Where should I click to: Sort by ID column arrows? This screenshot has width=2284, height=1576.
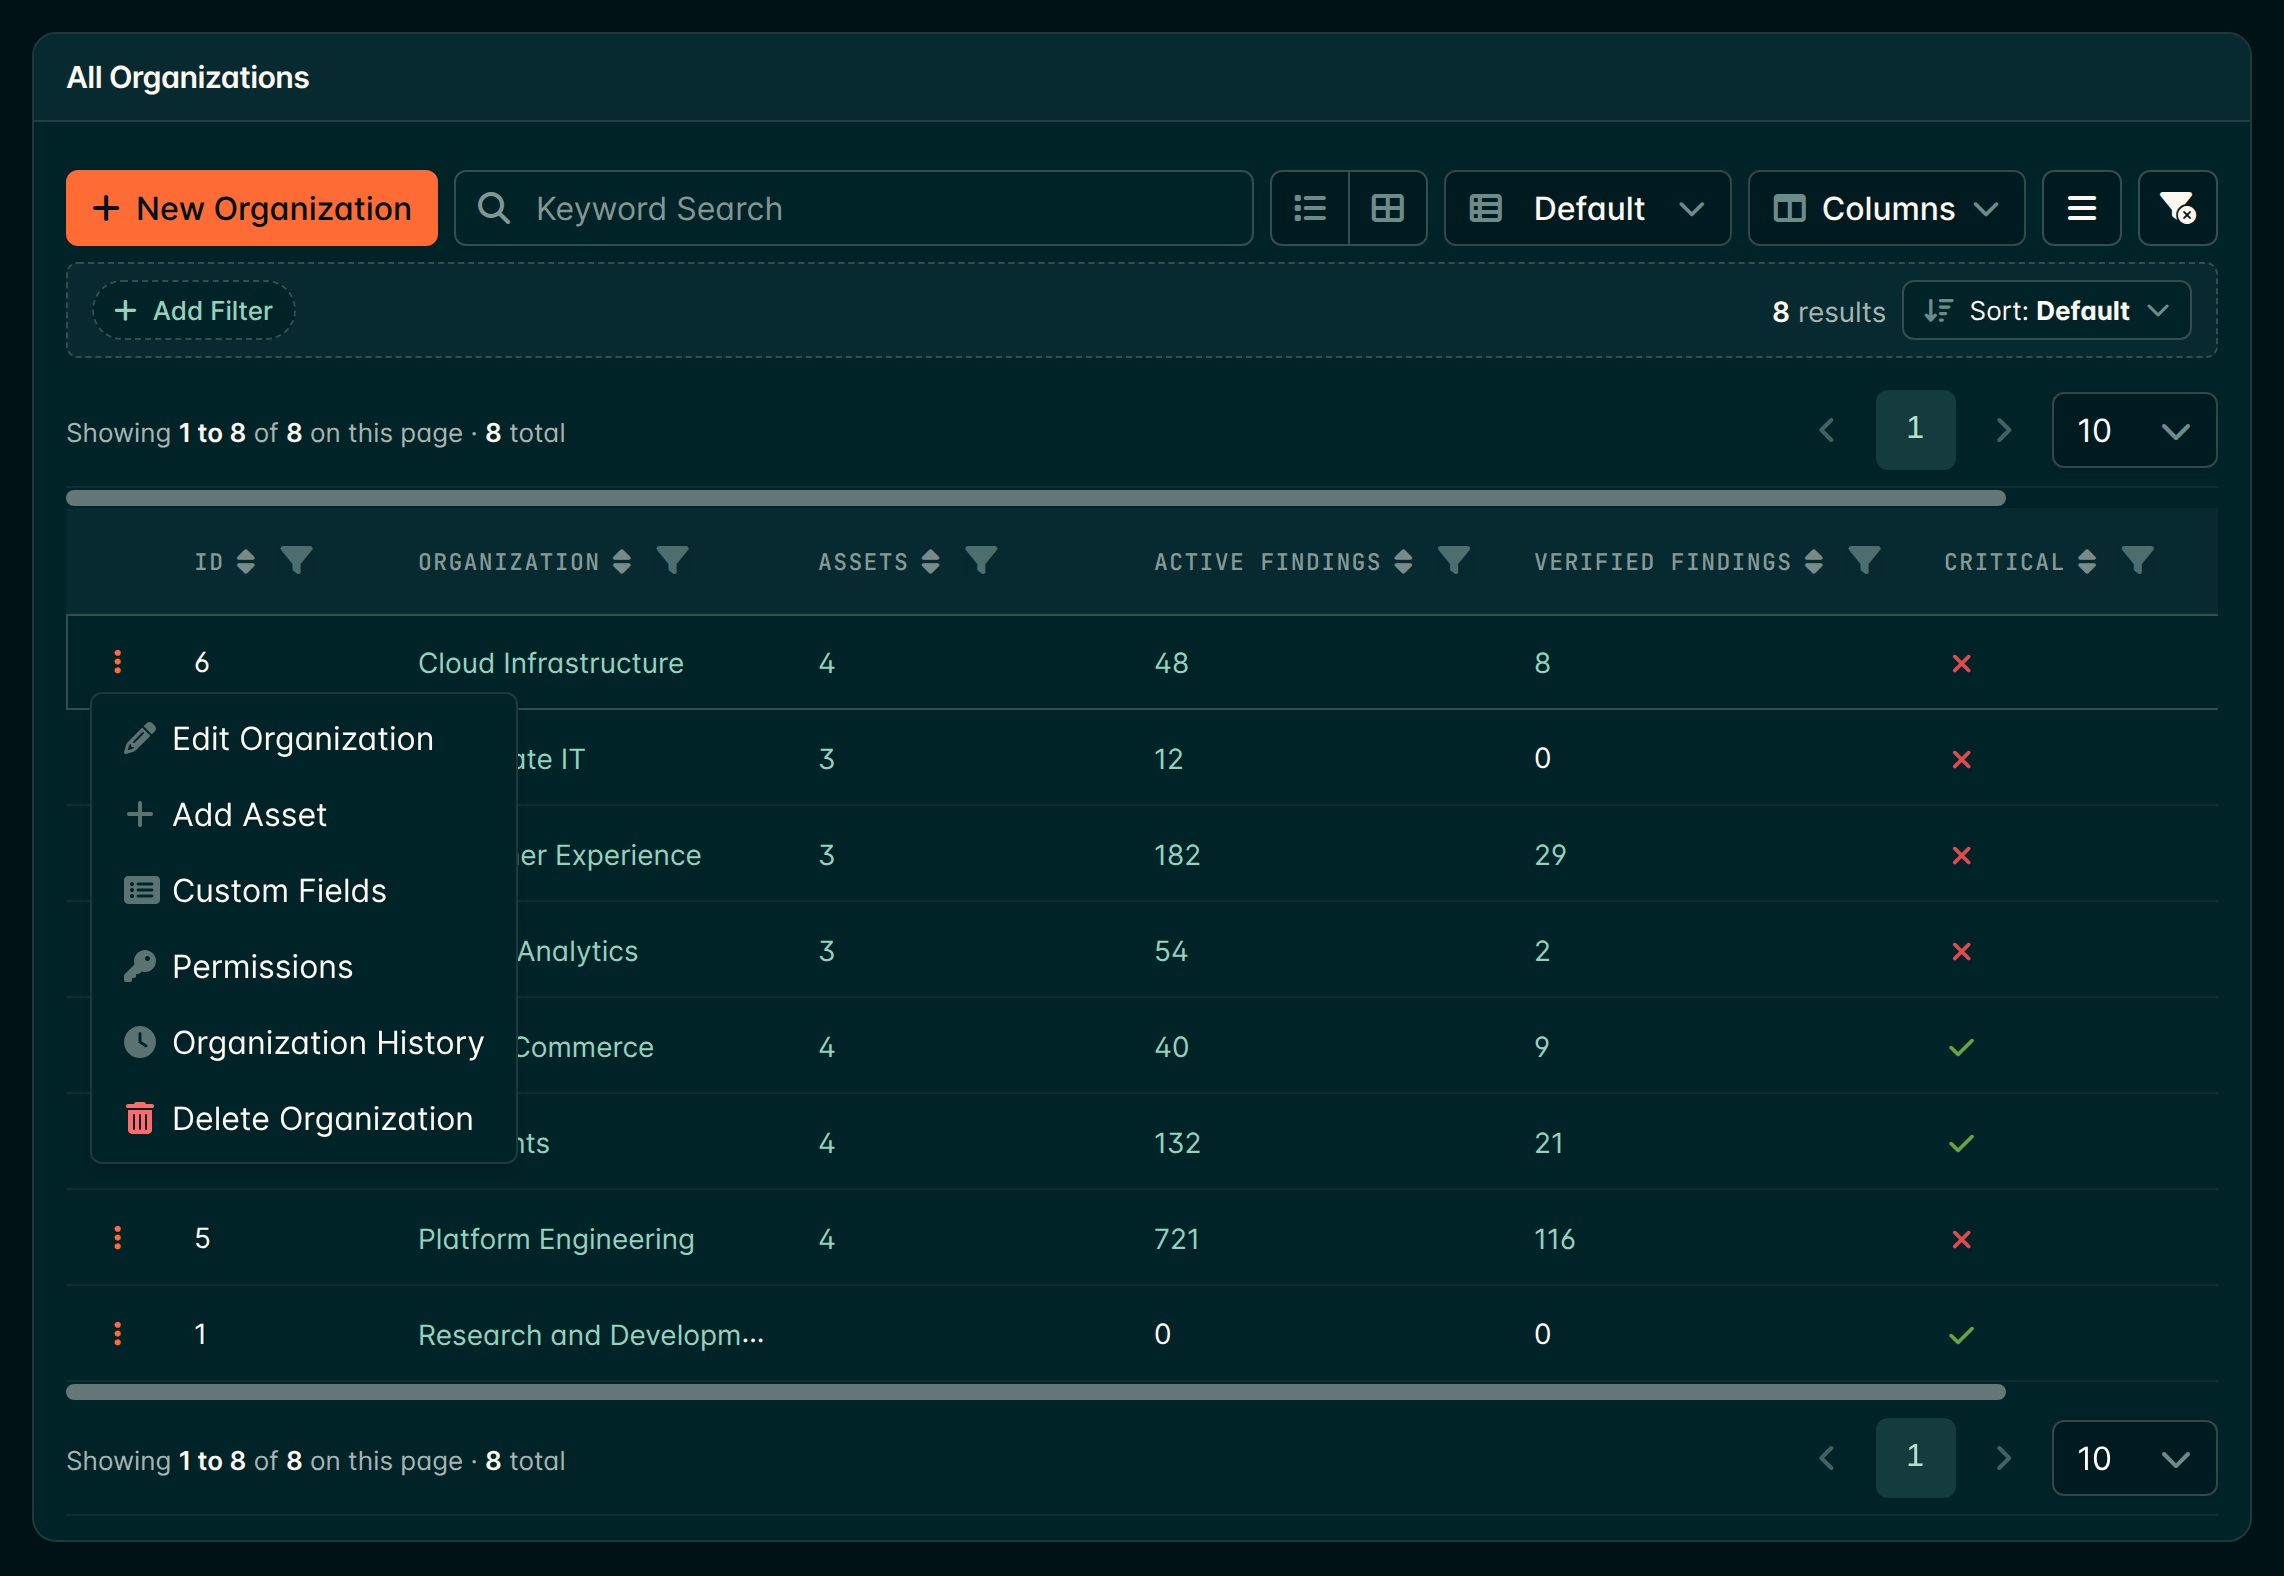[246, 561]
